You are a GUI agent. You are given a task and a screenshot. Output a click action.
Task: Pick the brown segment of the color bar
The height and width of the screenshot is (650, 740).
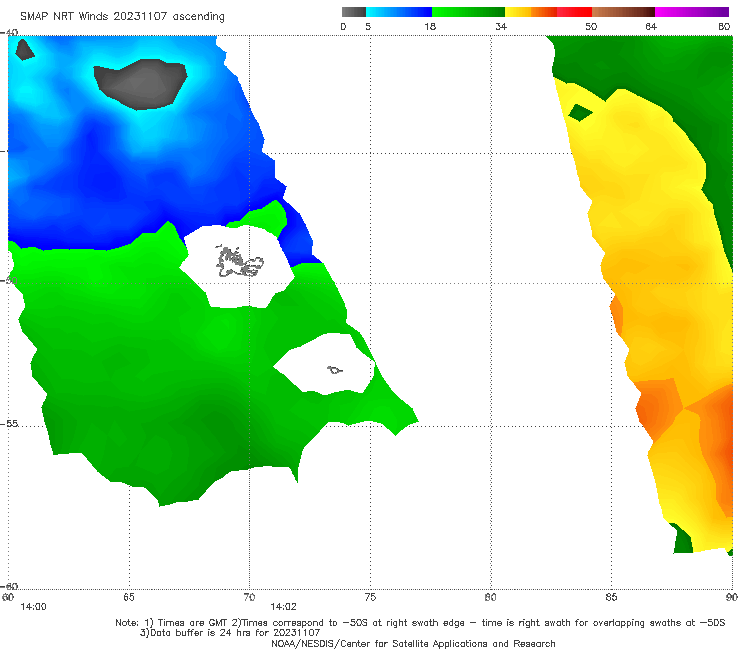pos(623,12)
